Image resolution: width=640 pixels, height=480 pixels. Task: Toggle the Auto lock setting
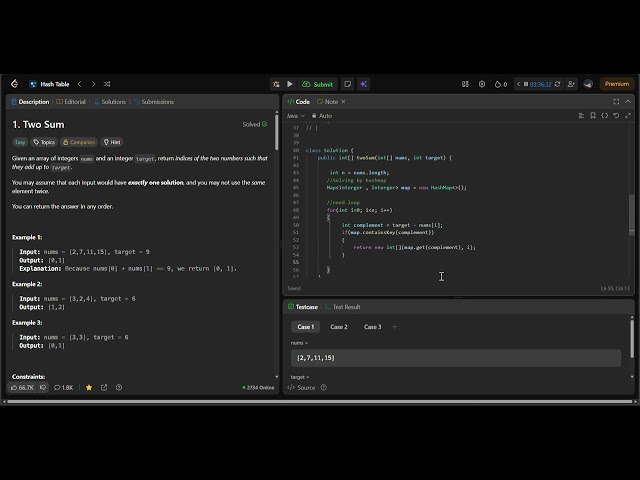[322, 116]
